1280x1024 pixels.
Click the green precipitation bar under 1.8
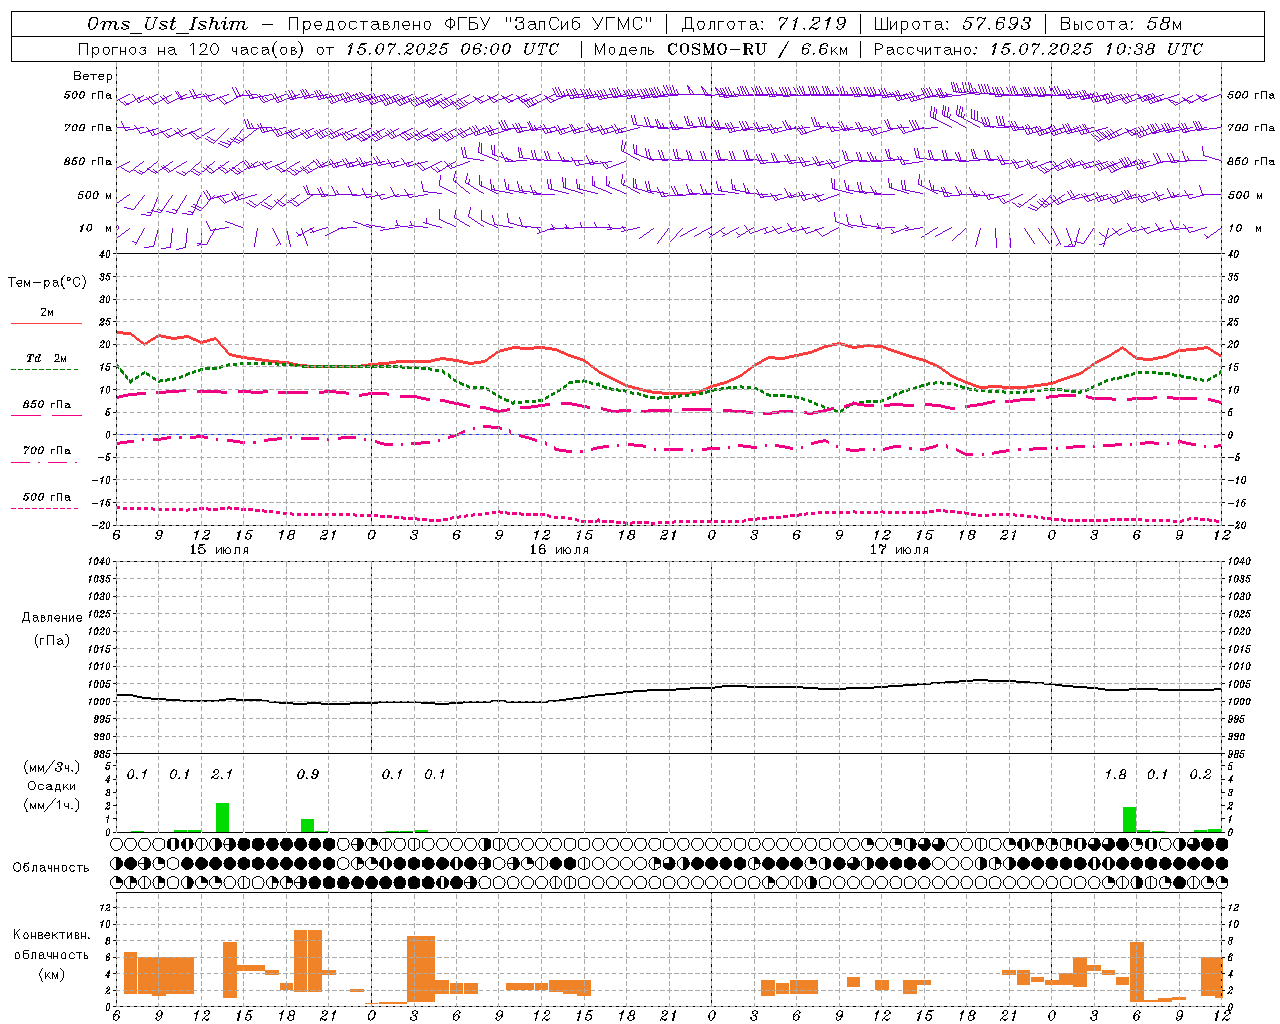1129,819
